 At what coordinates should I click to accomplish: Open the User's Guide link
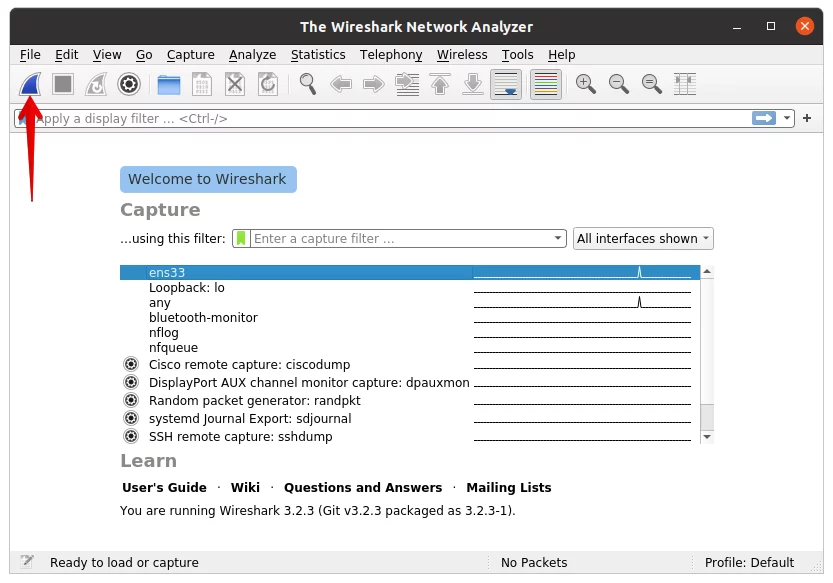pyautogui.click(x=164, y=487)
